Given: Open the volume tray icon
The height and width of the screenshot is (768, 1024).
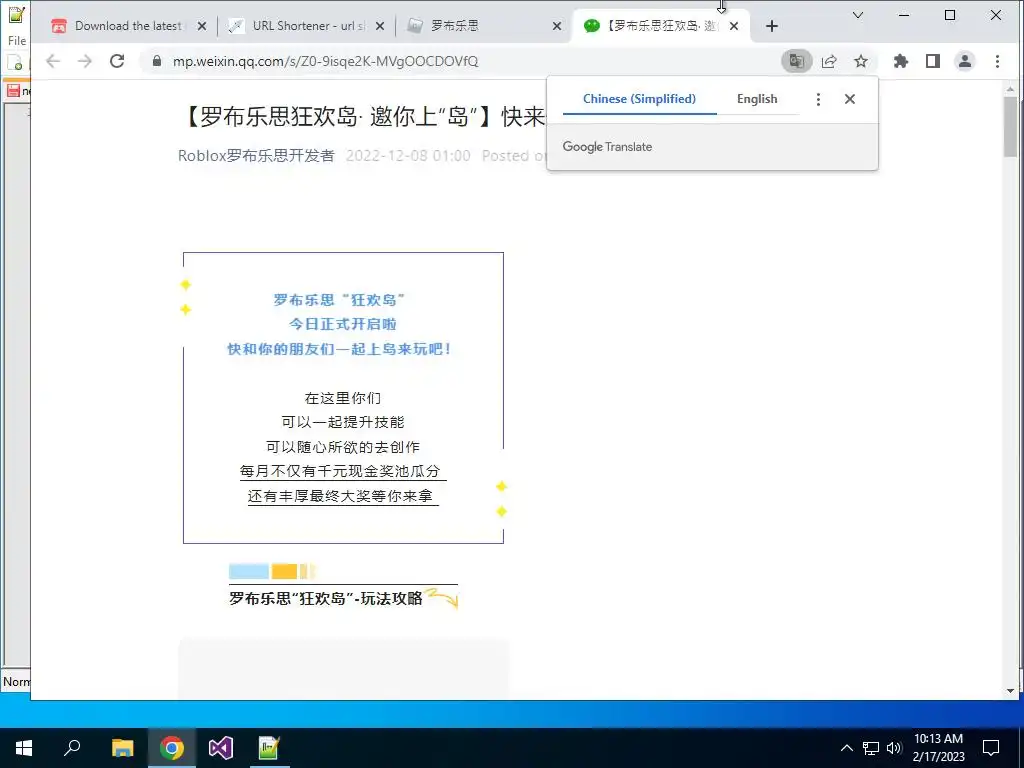Looking at the screenshot, I should click(x=894, y=748).
